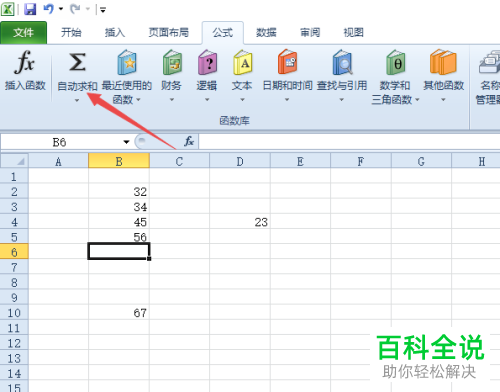Open the Name Manager icon

[489, 62]
